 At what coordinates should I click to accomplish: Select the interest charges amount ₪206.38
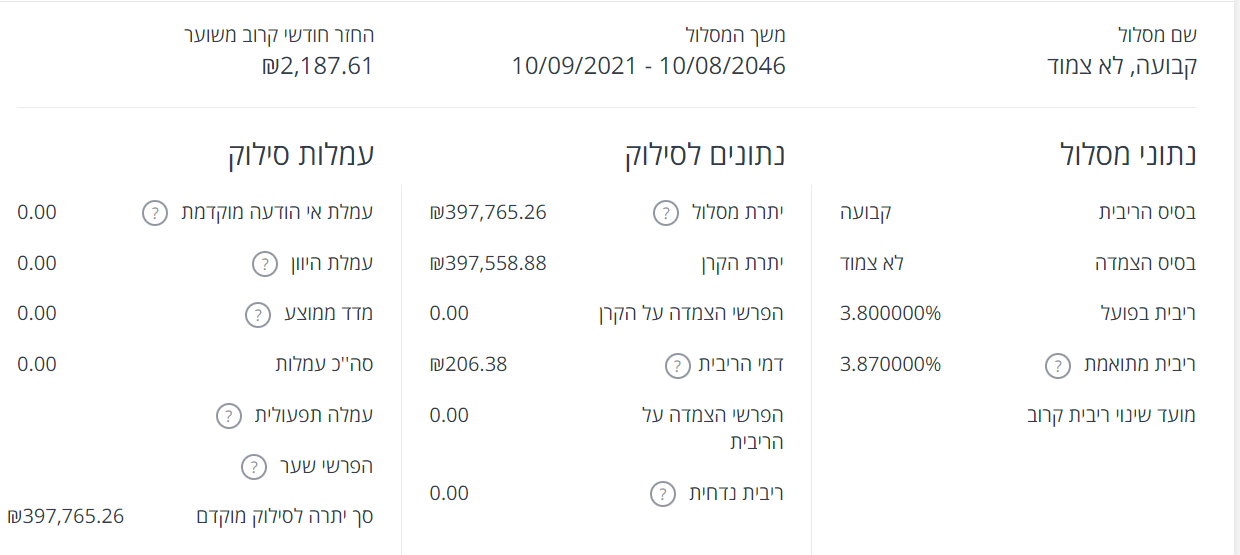point(468,364)
